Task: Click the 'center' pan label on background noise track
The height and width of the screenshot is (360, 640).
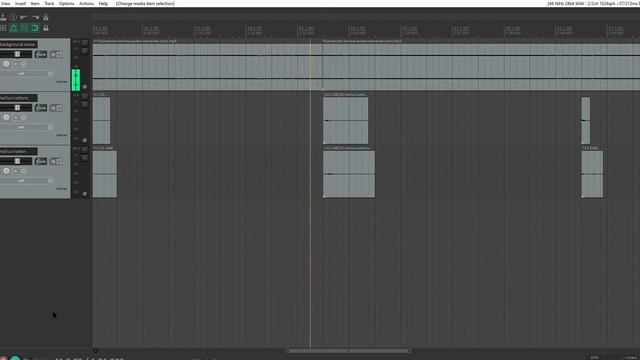Action: pos(62,82)
